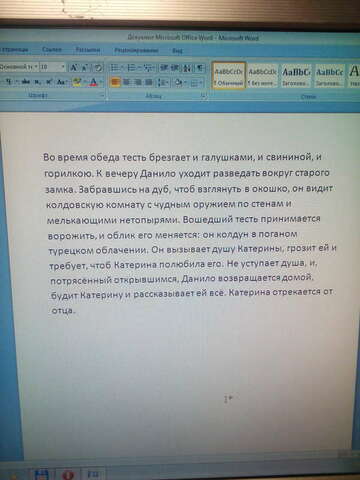Toggle justify alignment button

[149, 82]
